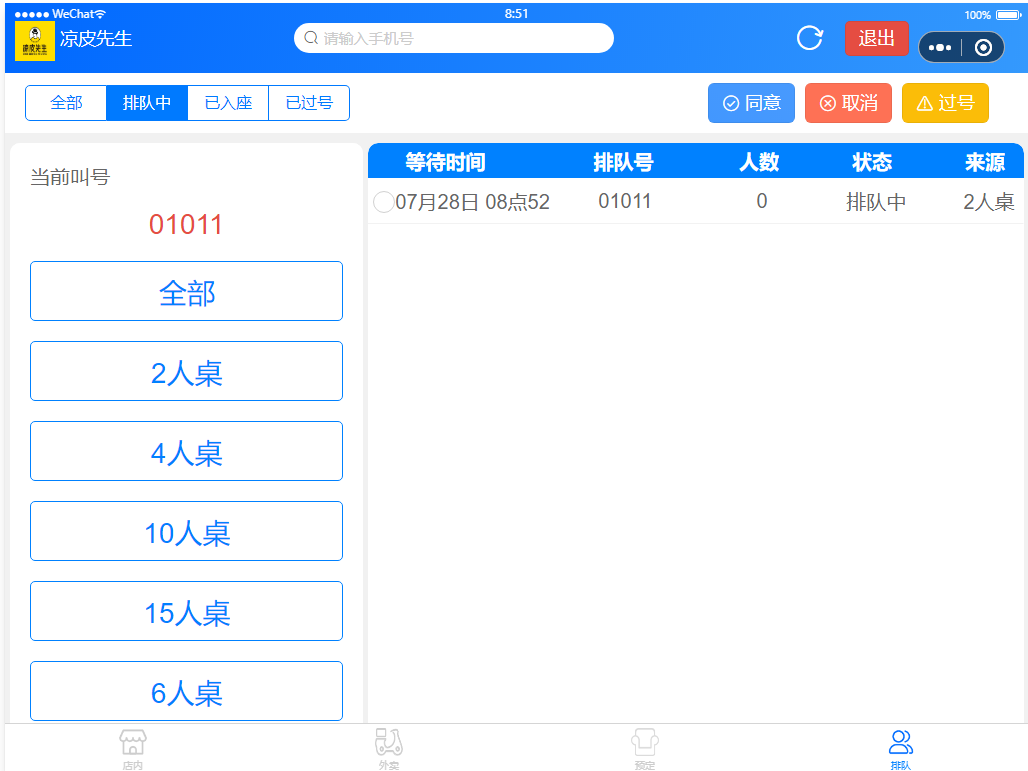Viewport: 1028px width, 771px height.
Task: Open the 排队 queue icon
Action: tap(900, 743)
